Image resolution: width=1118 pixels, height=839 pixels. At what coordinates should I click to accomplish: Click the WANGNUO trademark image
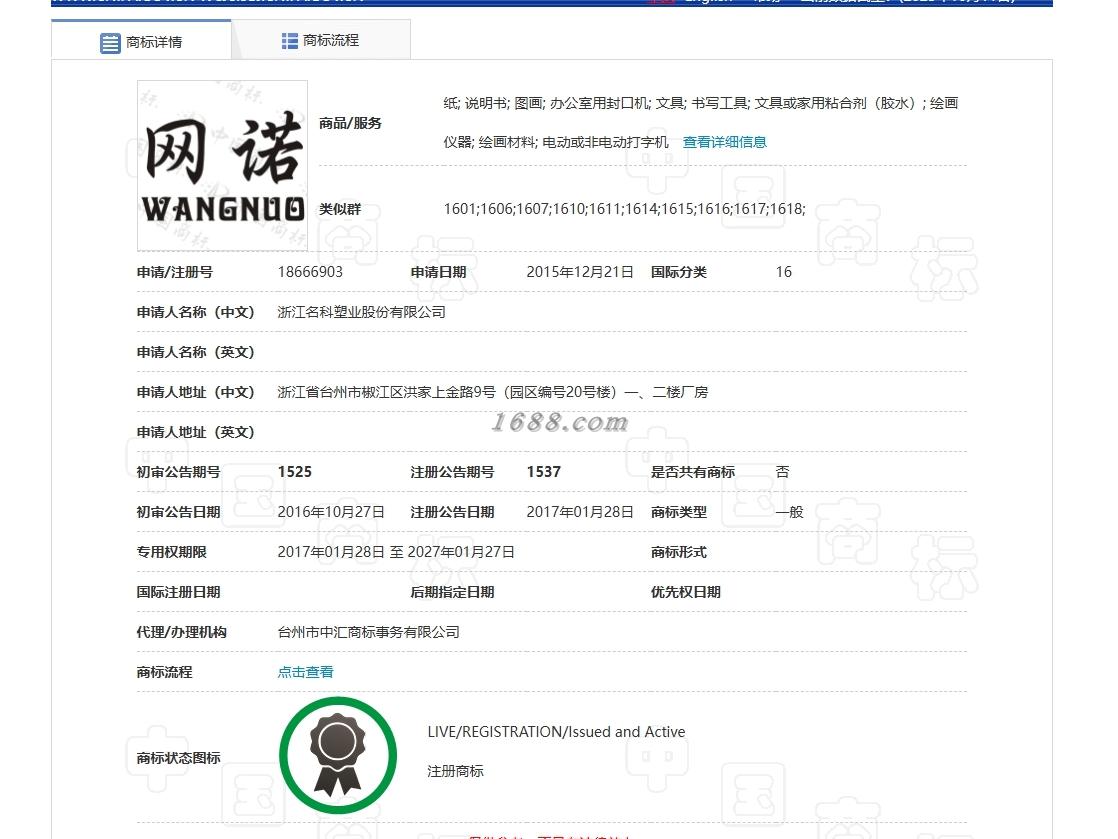222,165
